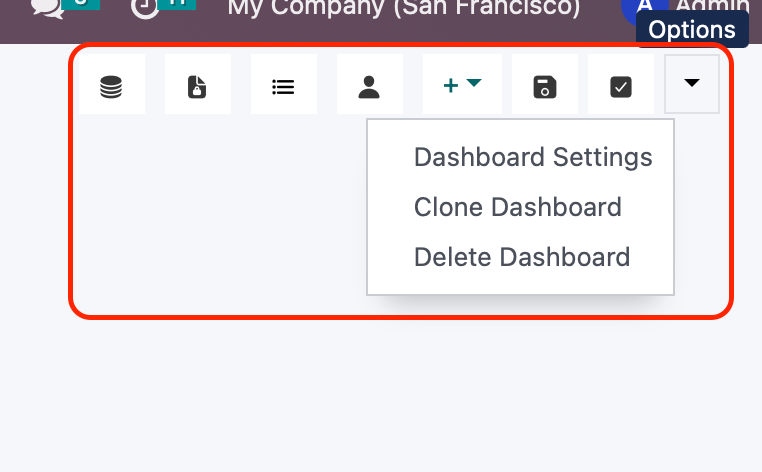The height and width of the screenshot is (472, 762).
Task: Open the activities clock icon
Action: (144, 7)
